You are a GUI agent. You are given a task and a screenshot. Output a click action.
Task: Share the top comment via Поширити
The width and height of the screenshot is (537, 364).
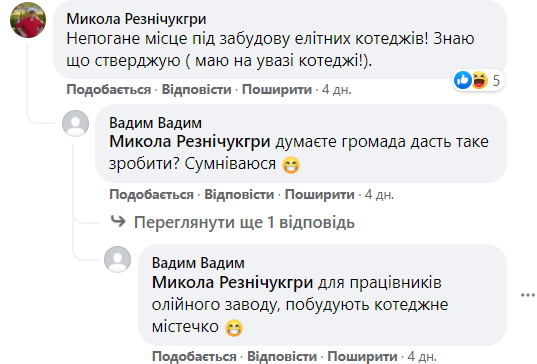(x=277, y=90)
